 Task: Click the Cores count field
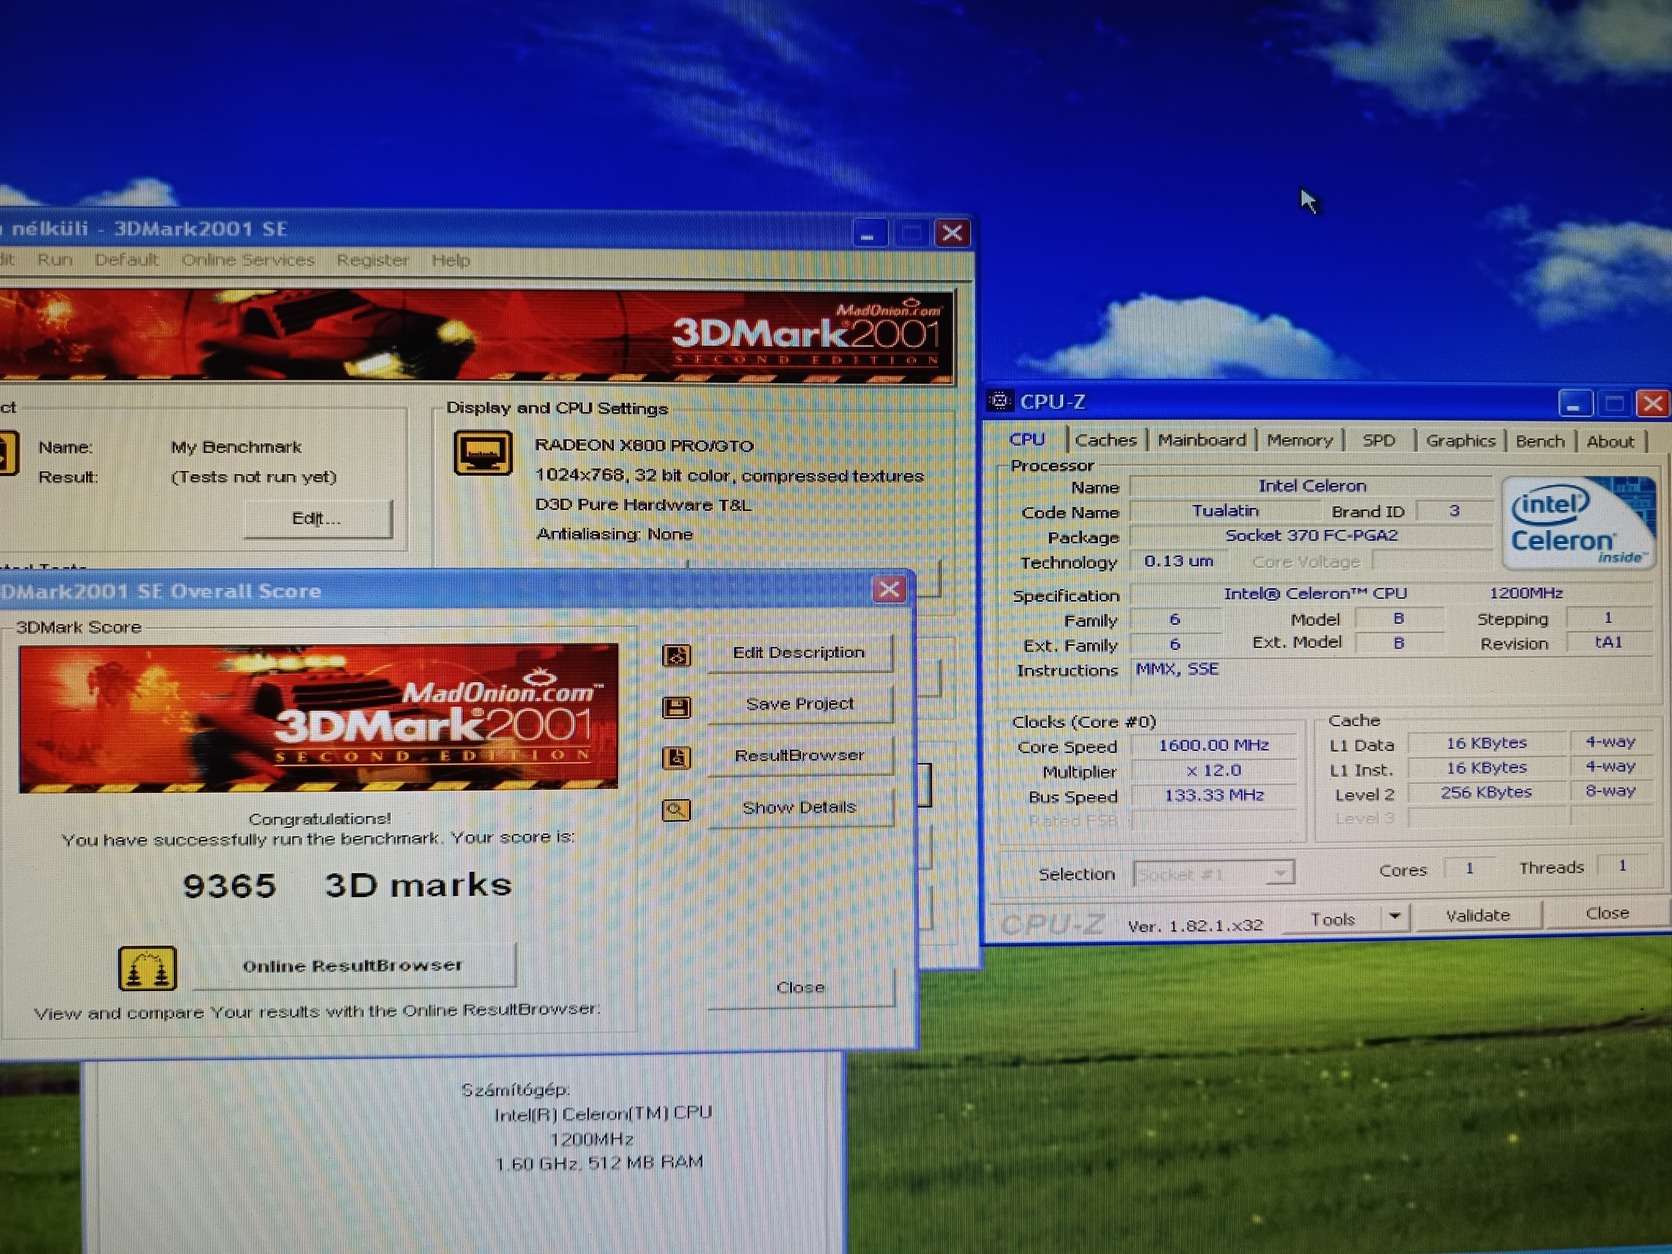1469,868
